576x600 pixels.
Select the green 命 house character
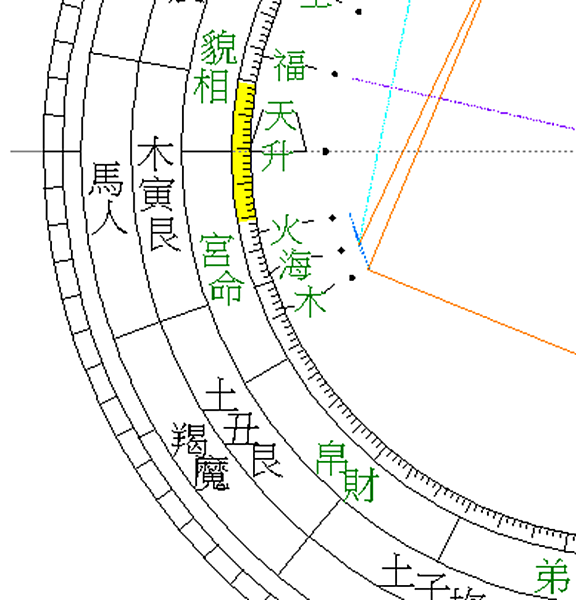(227, 288)
